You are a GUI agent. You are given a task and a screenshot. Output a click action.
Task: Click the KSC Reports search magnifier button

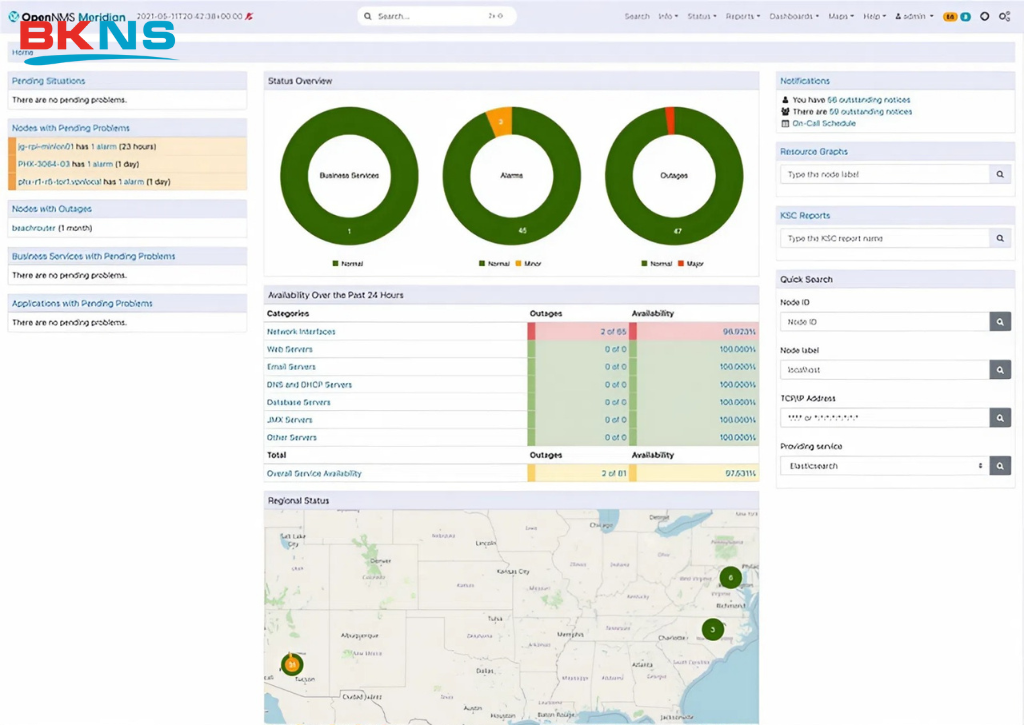click(x=1000, y=238)
